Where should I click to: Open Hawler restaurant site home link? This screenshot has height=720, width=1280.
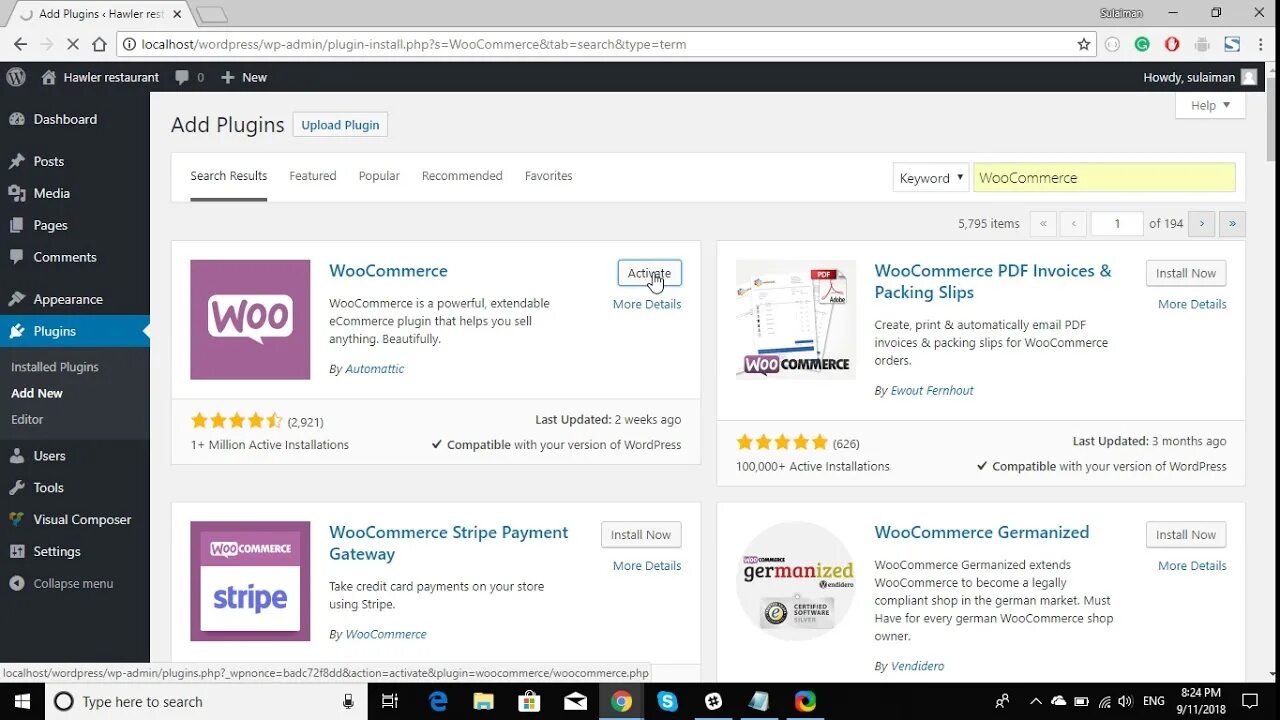[100, 77]
